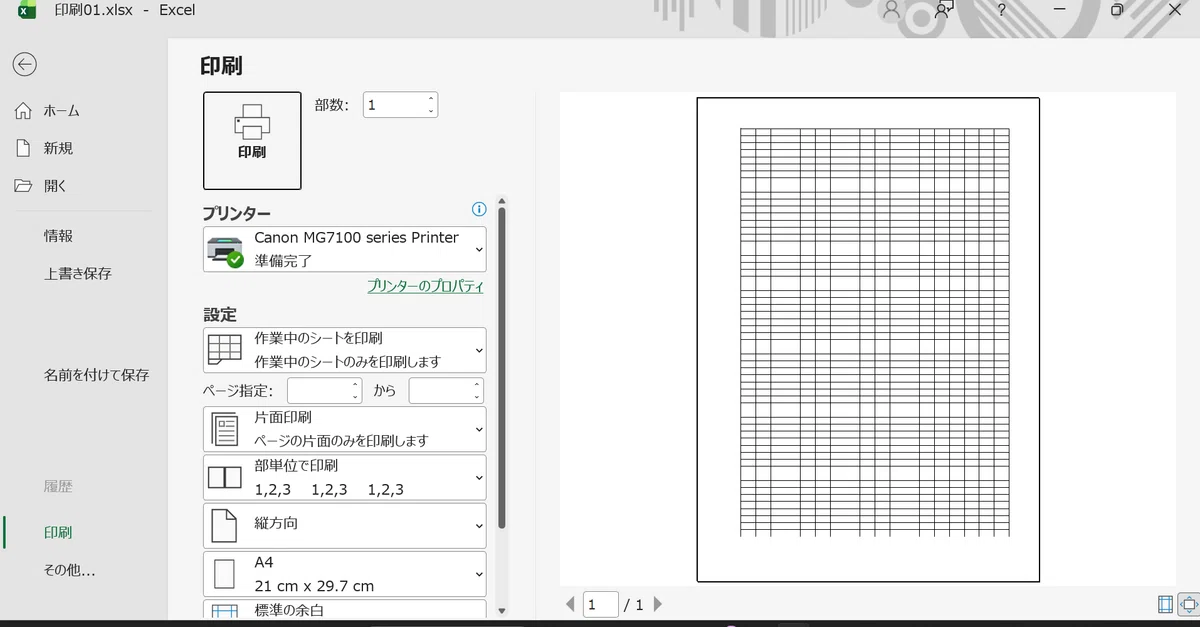Click the sheet grid icon beside 作業中のシートを印刷
This screenshot has height=627, width=1200.
[225, 350]
